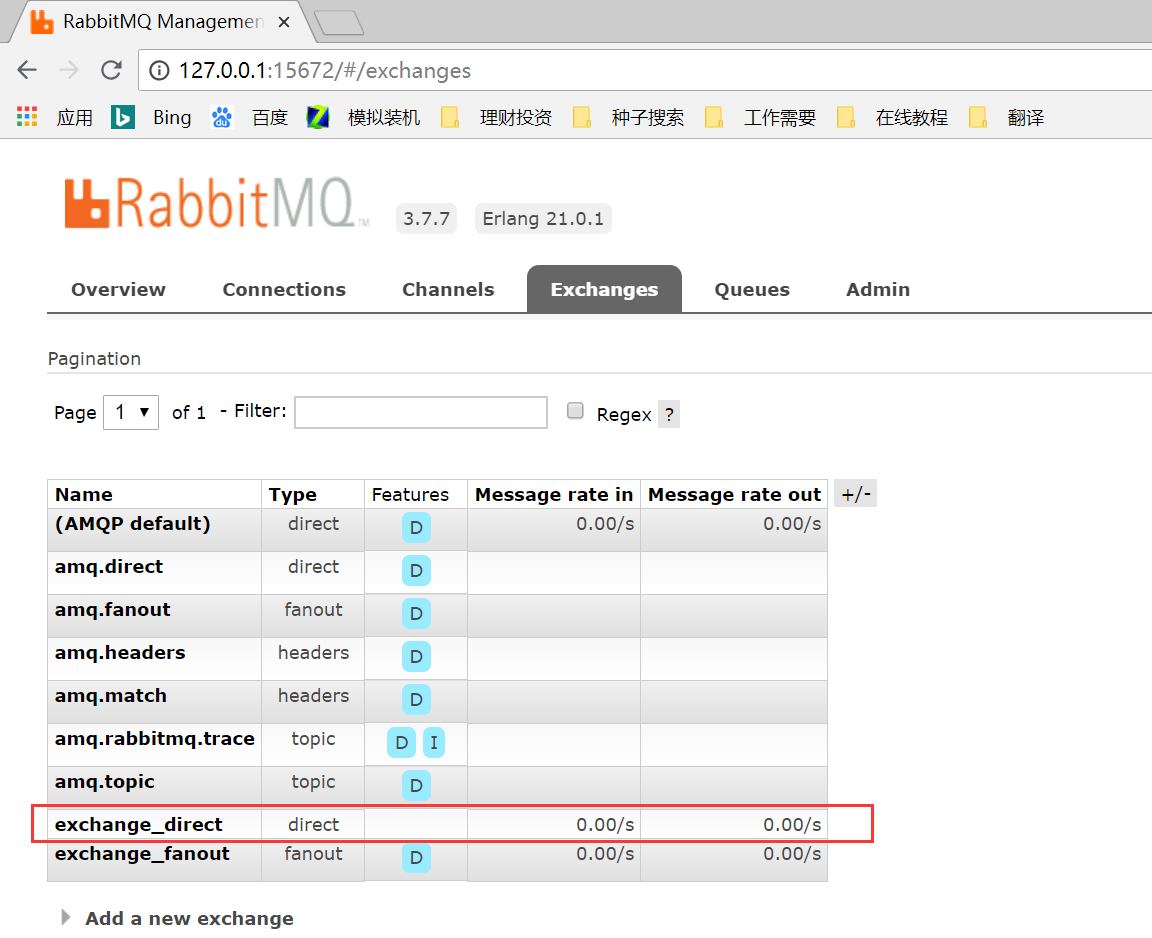Open the Regex help question mark
1152x938 pixels.
[x=669, y=414]
